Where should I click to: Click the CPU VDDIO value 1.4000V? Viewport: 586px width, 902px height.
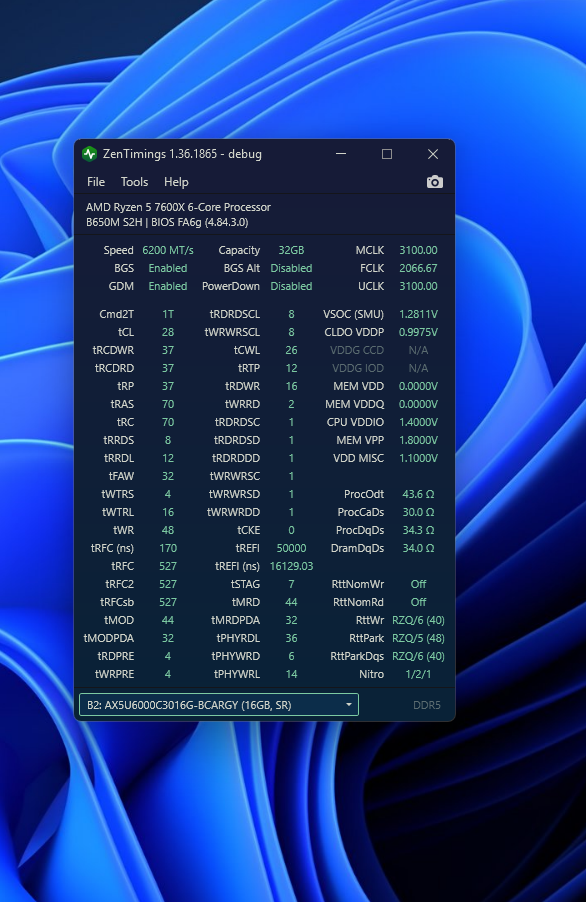coord(418,422)
